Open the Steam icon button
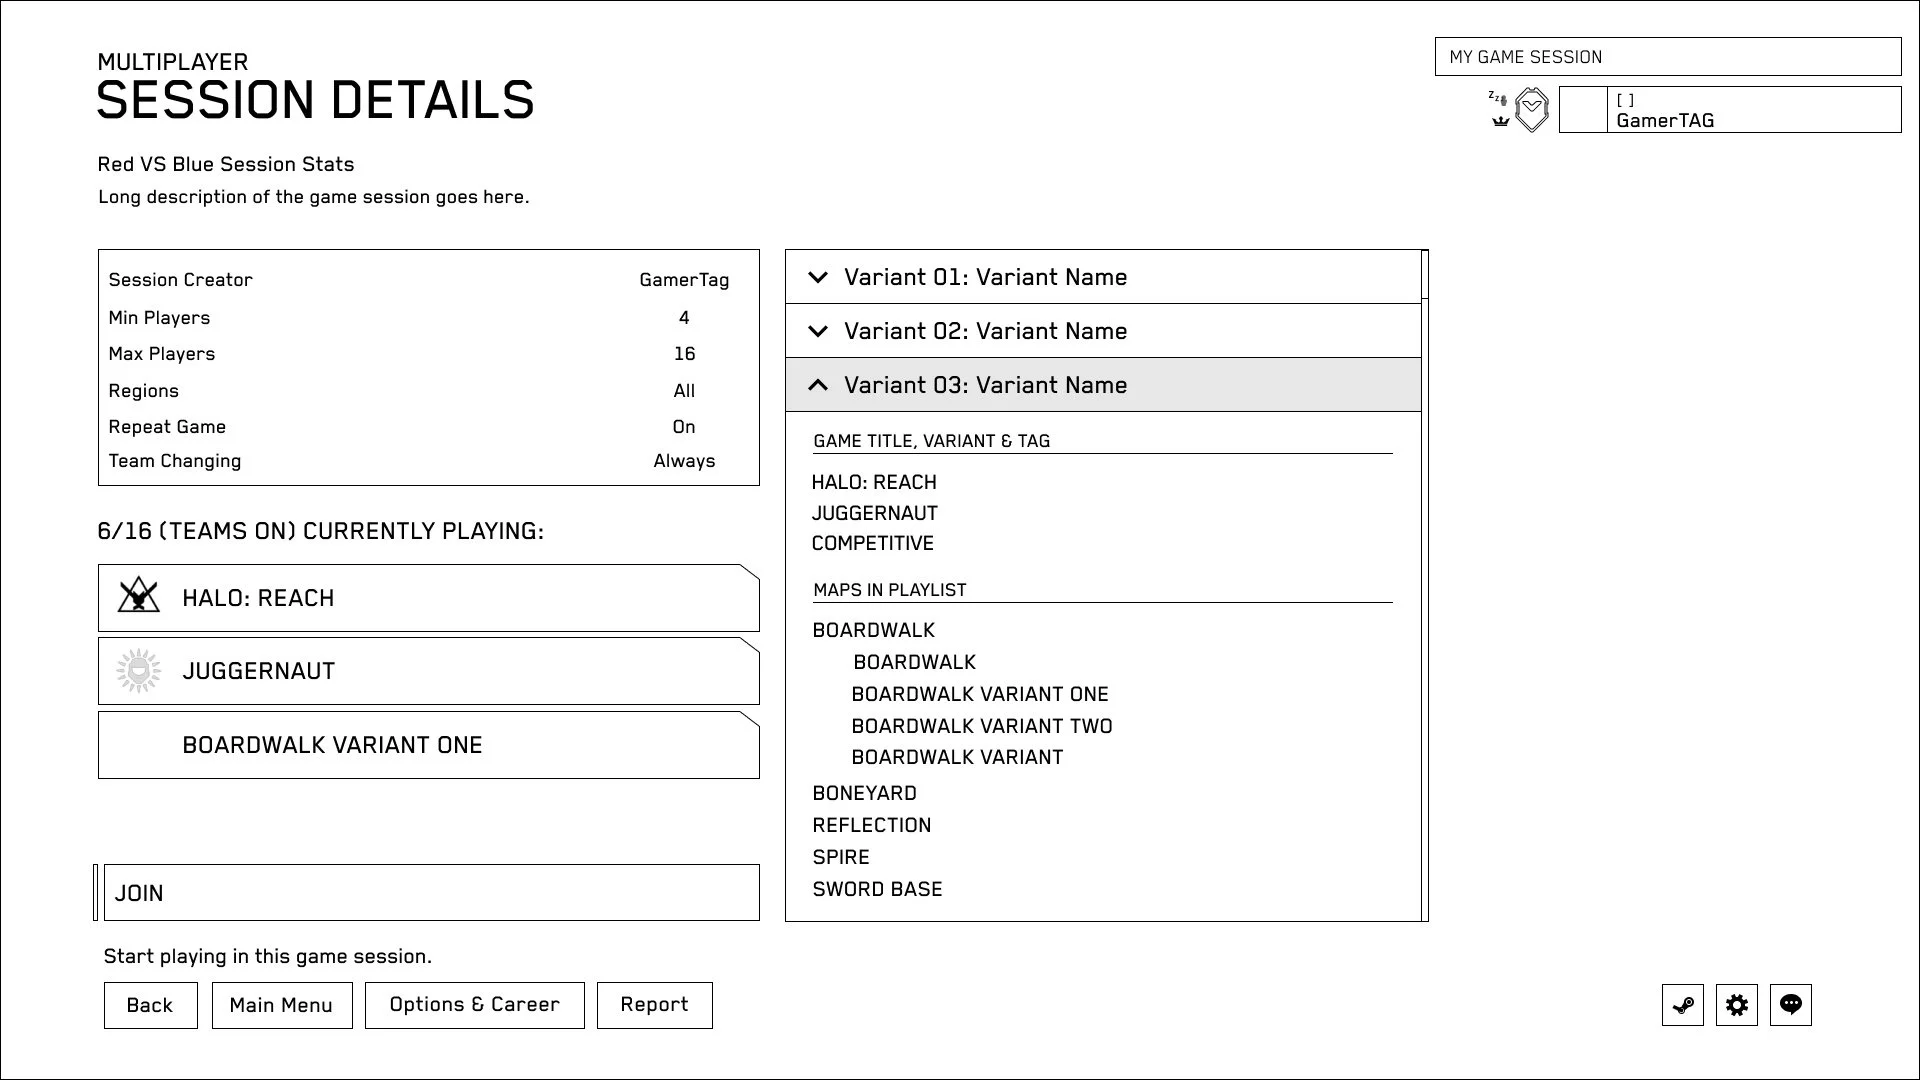Viewport: 1920px width, 1080px height. tap(1683, 1005)
